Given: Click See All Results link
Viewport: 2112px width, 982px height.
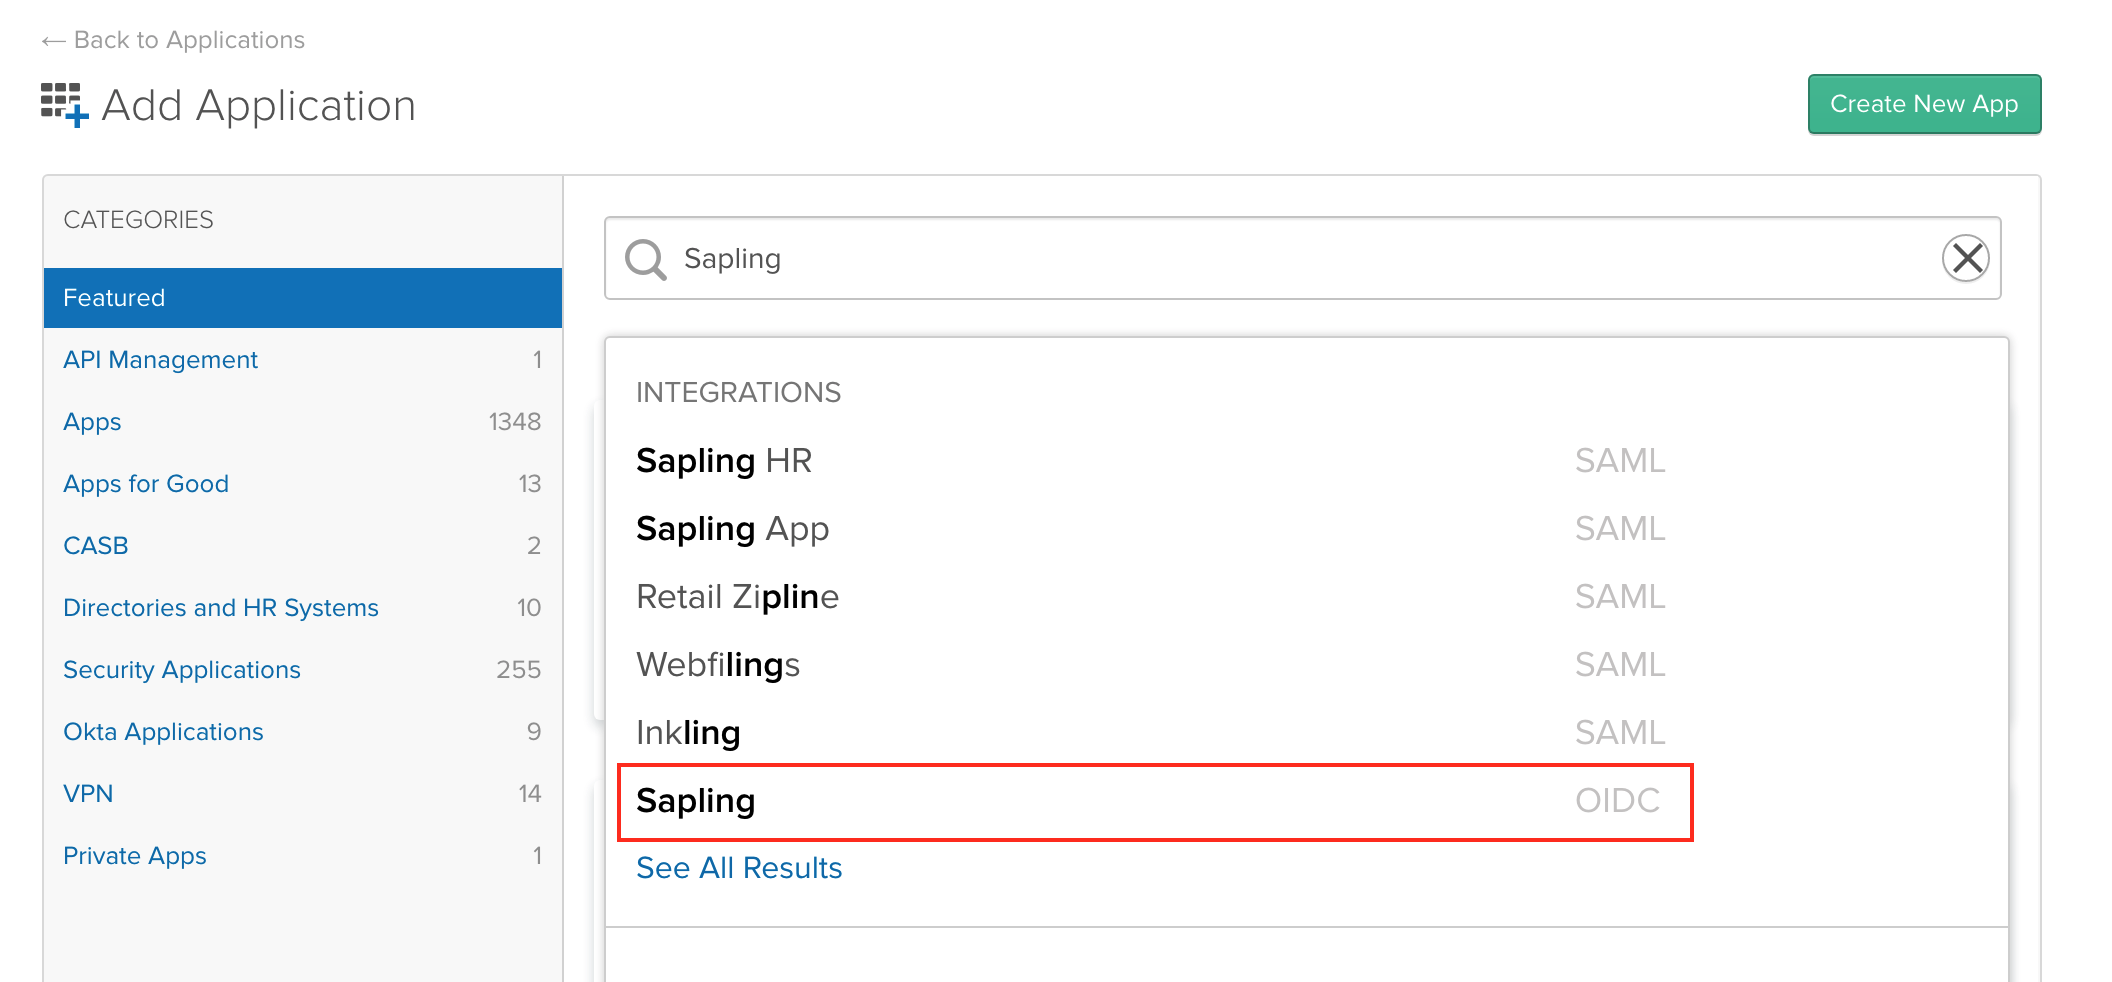Looking at the screenshot, I should [739, 868].
